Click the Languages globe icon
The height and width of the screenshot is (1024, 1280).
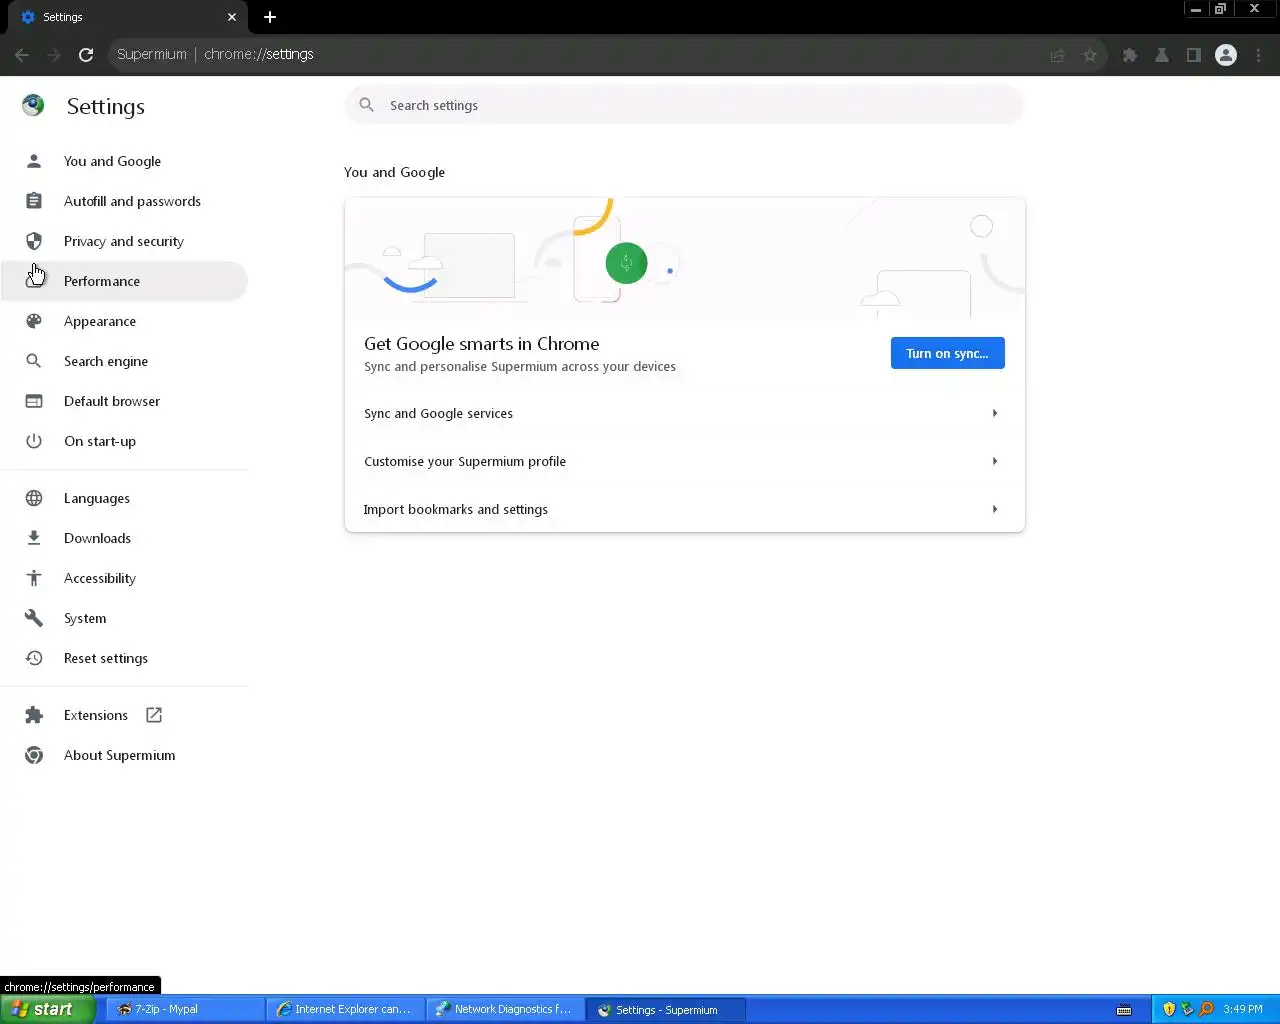pyautogui.click(x=34, y=498)
